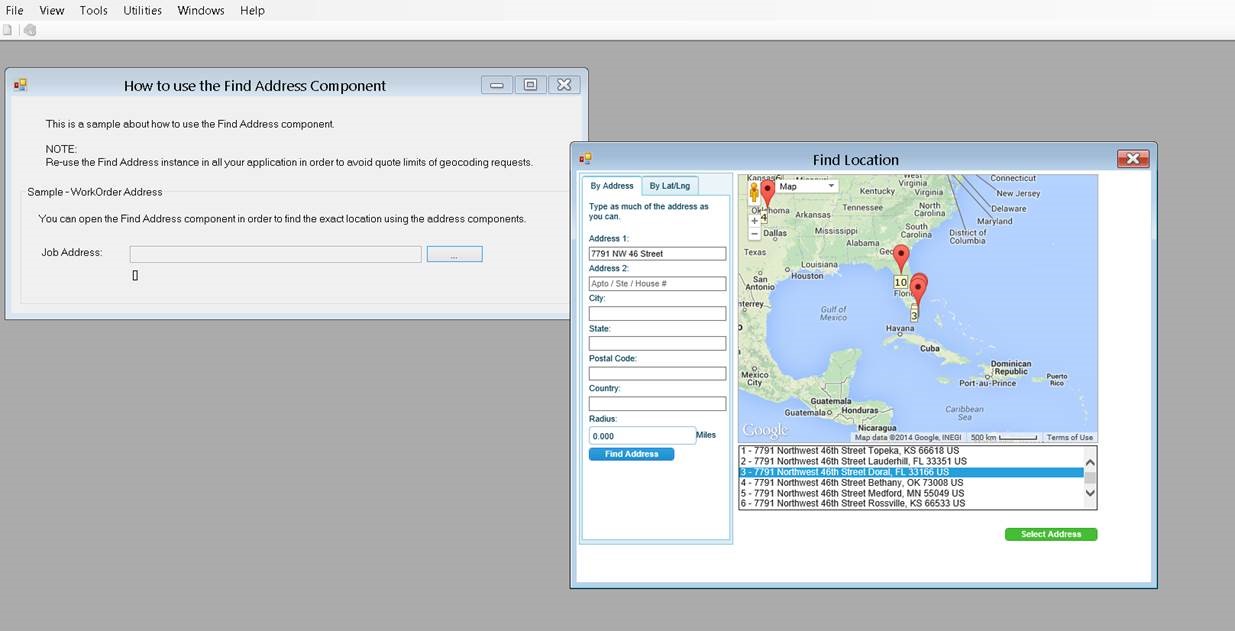Open the Tools menu
Image resolution: width=1235 pixels, height=631 pixels.
[x=94, y=10]
